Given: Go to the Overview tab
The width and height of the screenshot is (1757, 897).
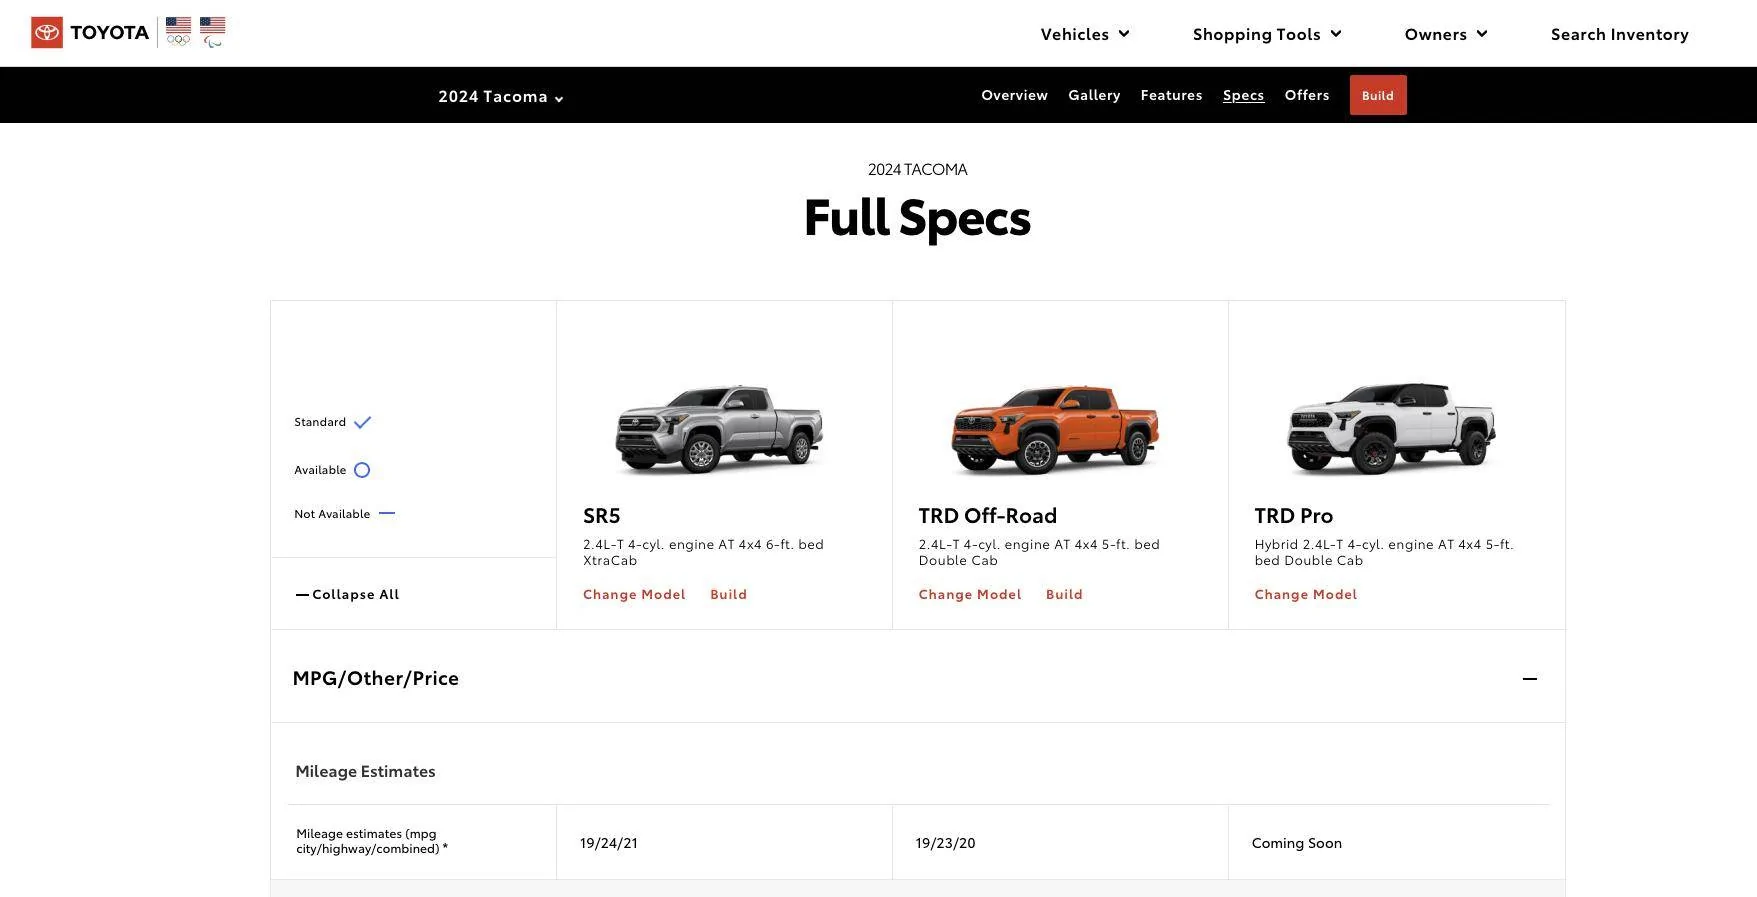Looking at the screenshot, I should tap(1014, 95).
